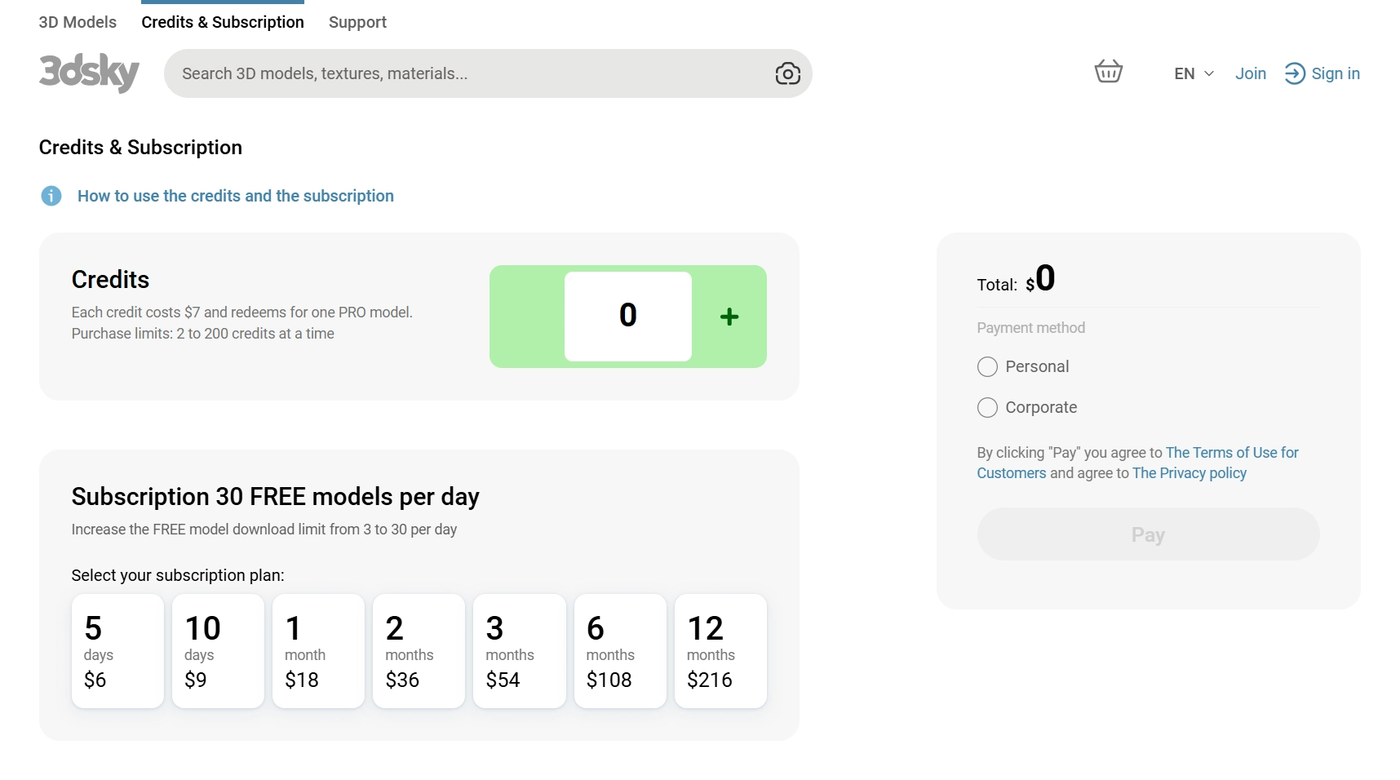This screenshot has width=1400, height=780.
Task: Switch to the 3D Models tab
Action: 77,22
